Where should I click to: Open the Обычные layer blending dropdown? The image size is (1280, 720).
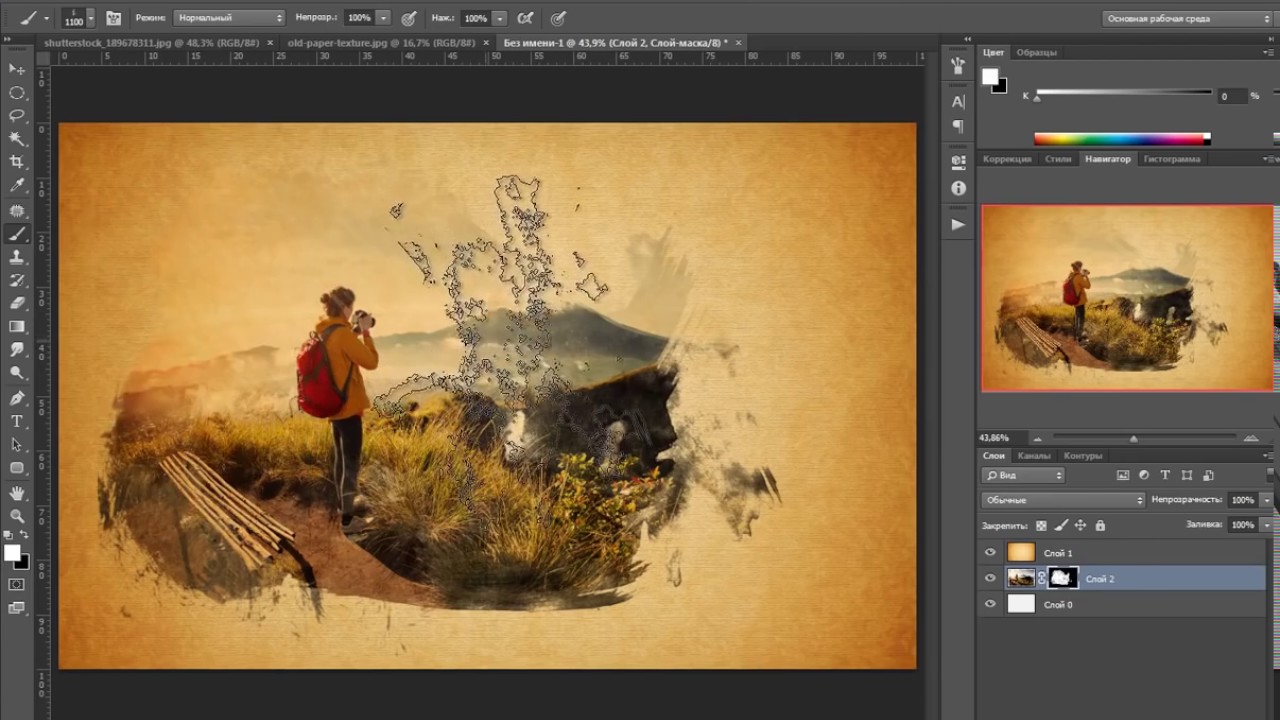(1063, 500)
